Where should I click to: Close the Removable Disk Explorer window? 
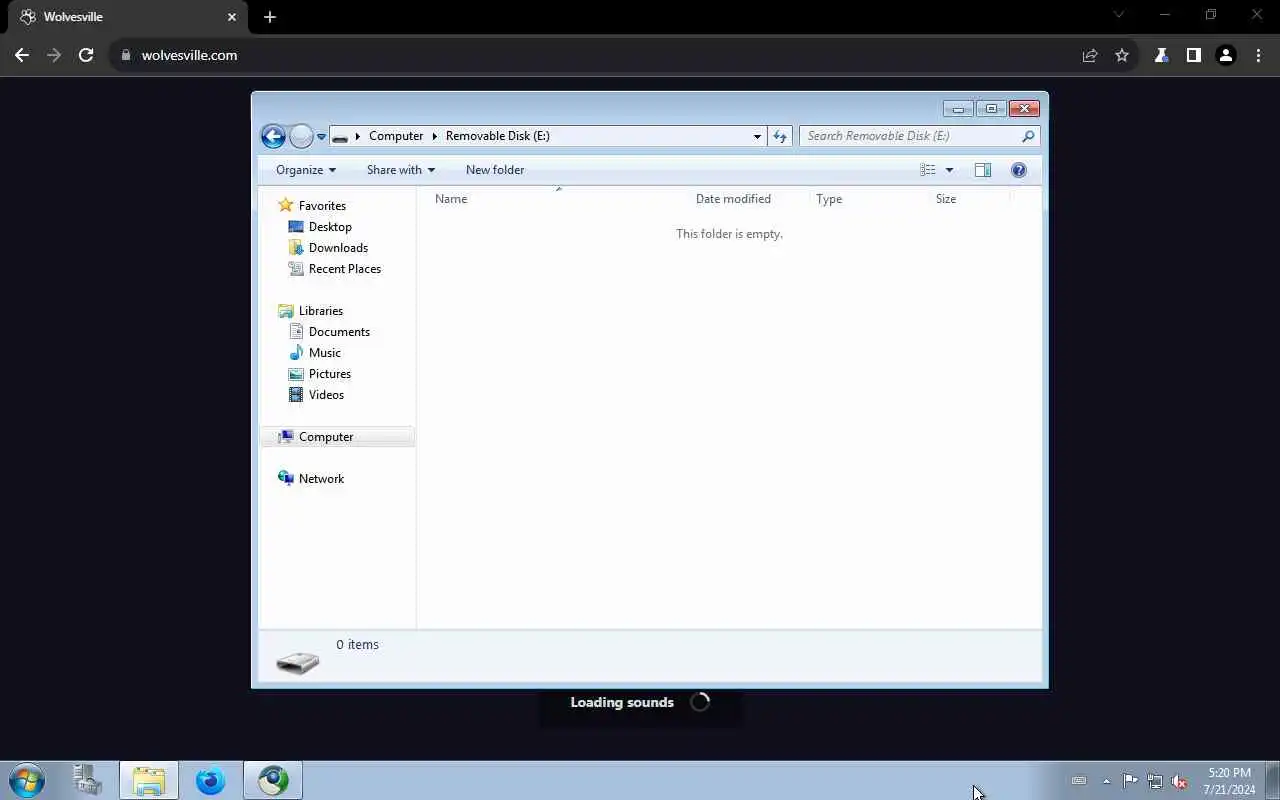1024,108
